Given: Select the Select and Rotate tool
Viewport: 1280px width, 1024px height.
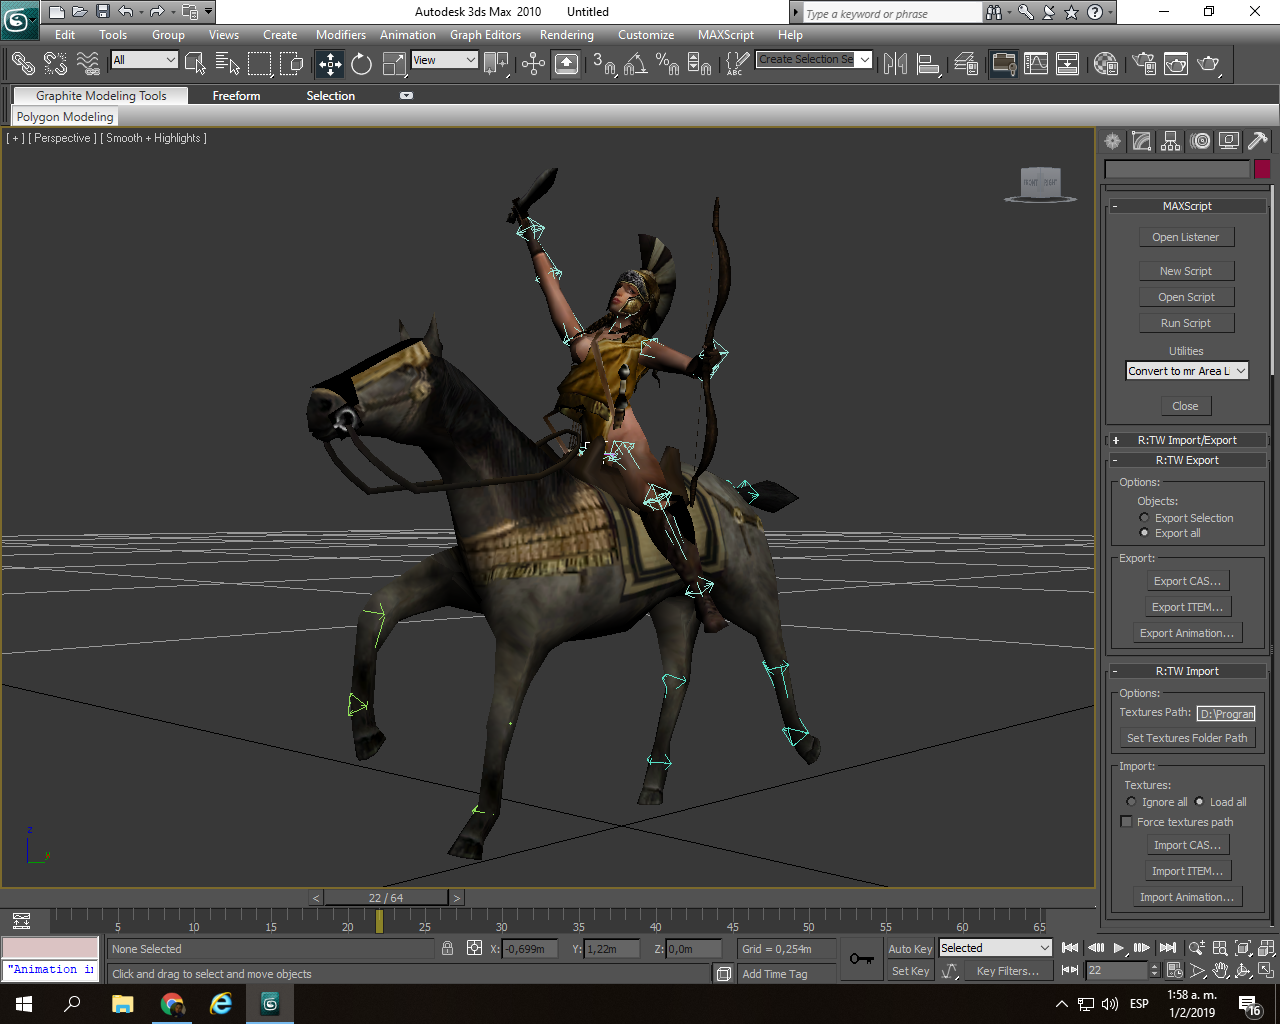Looking at the screenshot, I should pos(361,64).
